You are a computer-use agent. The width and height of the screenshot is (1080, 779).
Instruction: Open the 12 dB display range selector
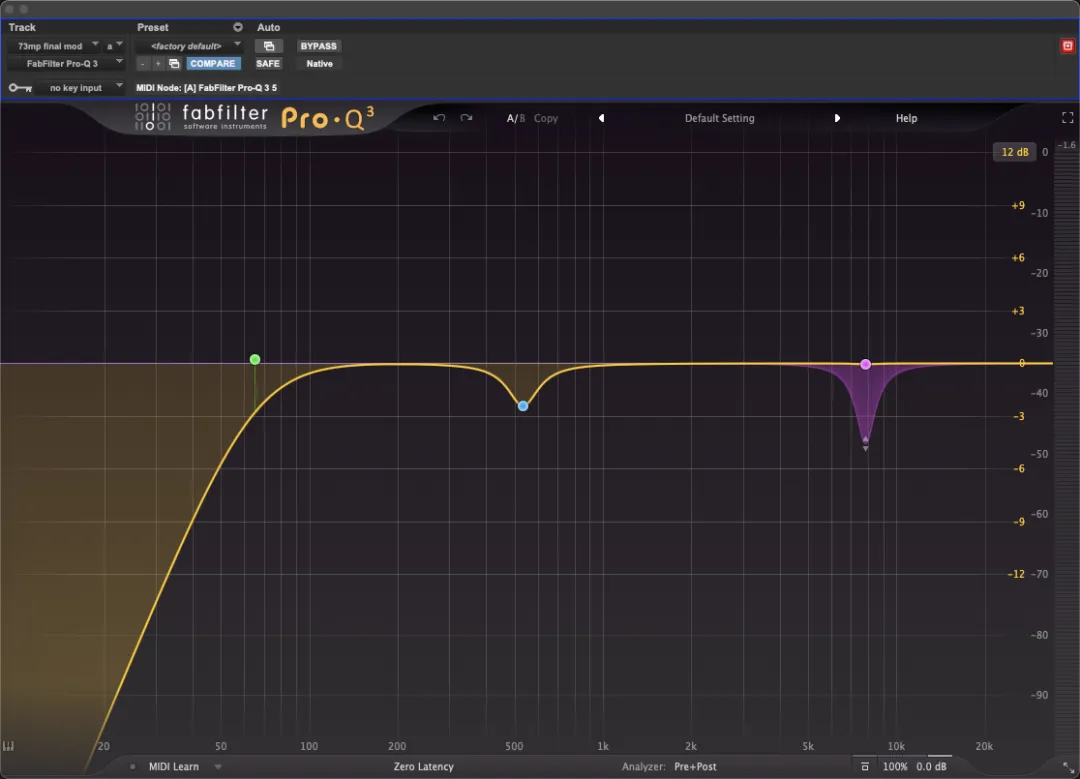click(x=1015, y=152)
